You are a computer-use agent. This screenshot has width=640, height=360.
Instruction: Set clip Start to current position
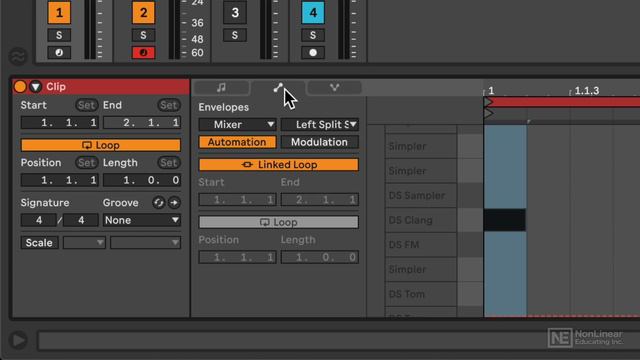click(86, 105)
